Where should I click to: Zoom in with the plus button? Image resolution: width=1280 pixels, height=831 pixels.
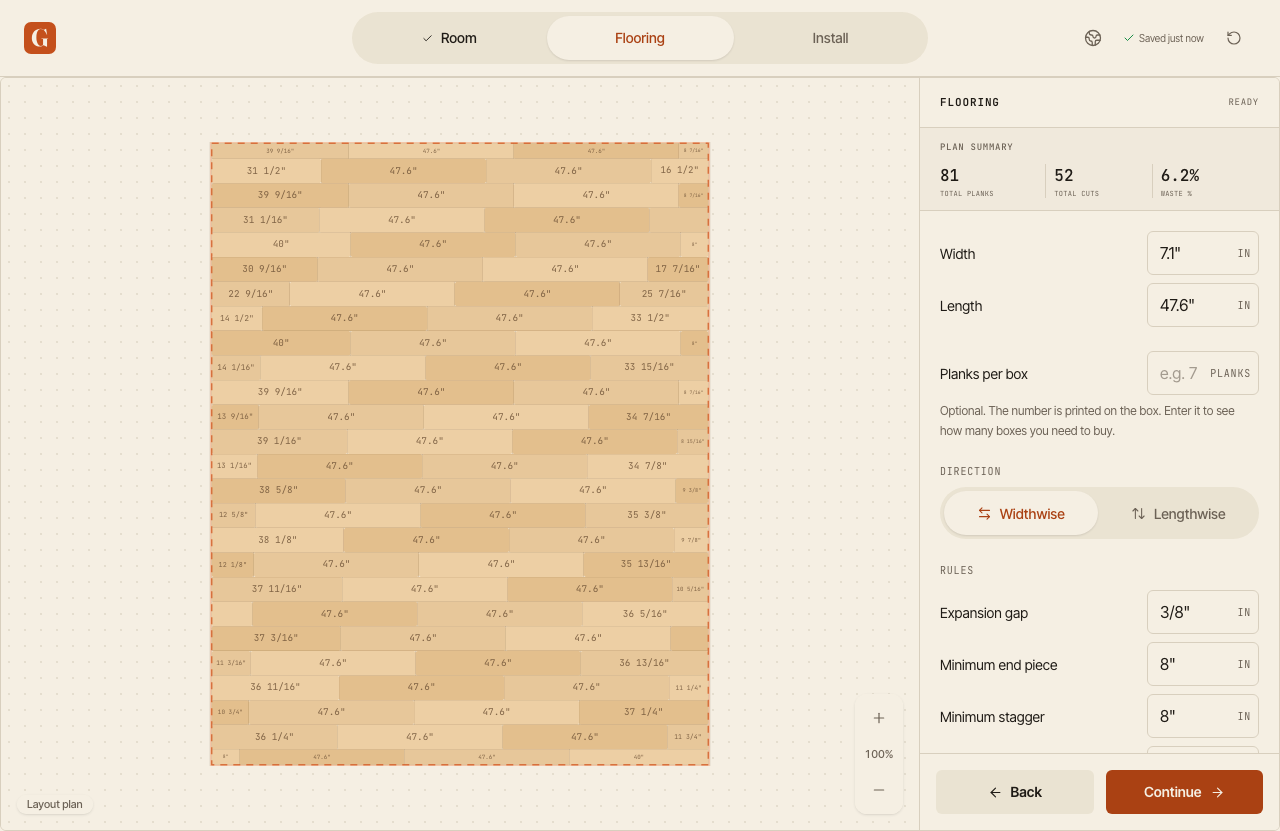pyautogui.click(x=879, y=718)
